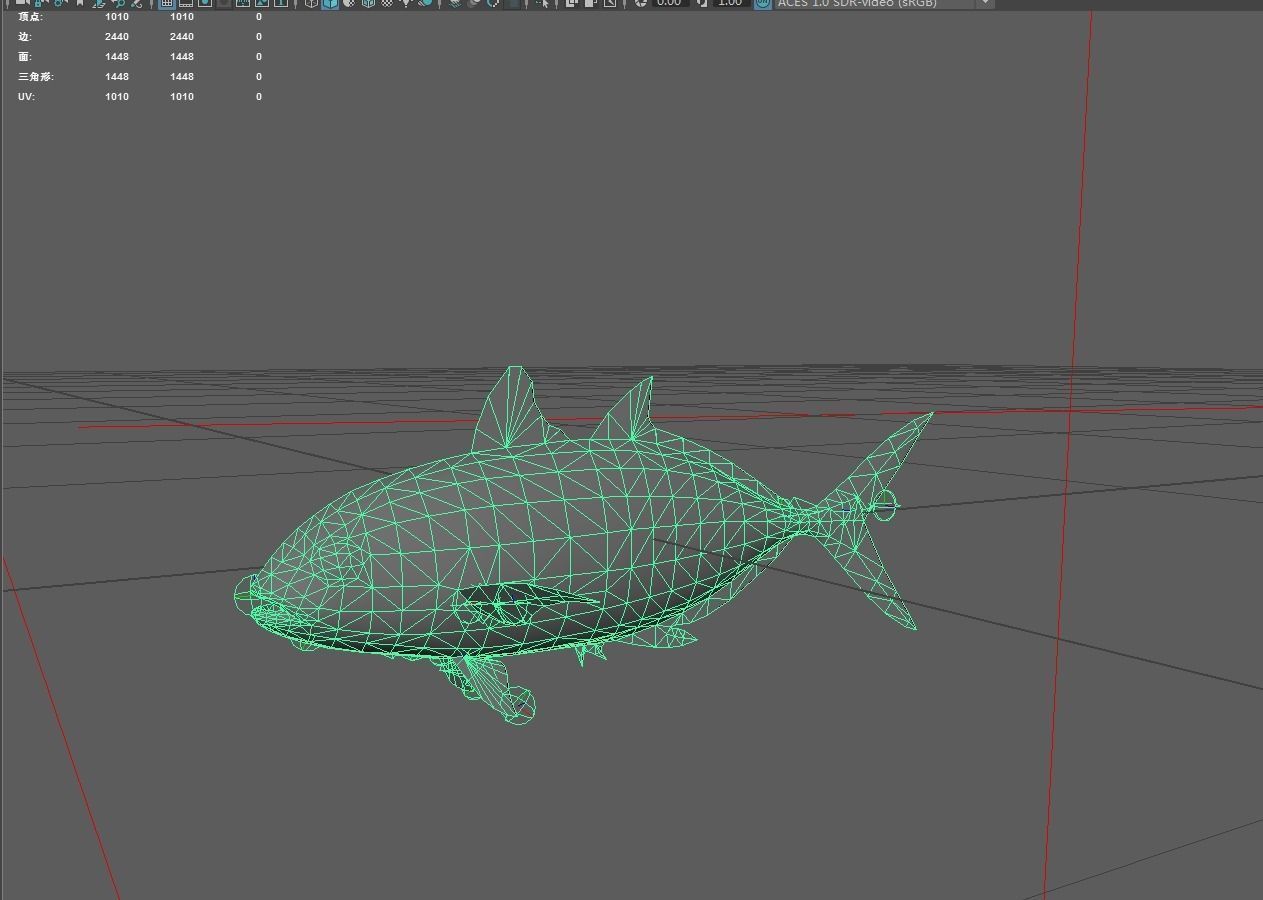This screenshot has height=900, width=1263.
Task: Click the 面 label in heads-up display
Action: [x=24, y=57]
